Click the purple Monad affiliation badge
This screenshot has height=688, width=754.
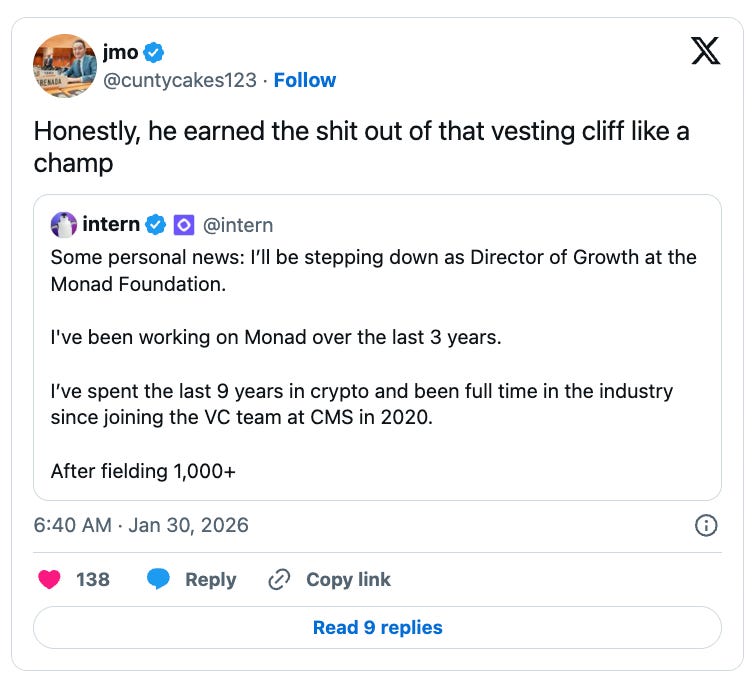[x=184, y=224]
